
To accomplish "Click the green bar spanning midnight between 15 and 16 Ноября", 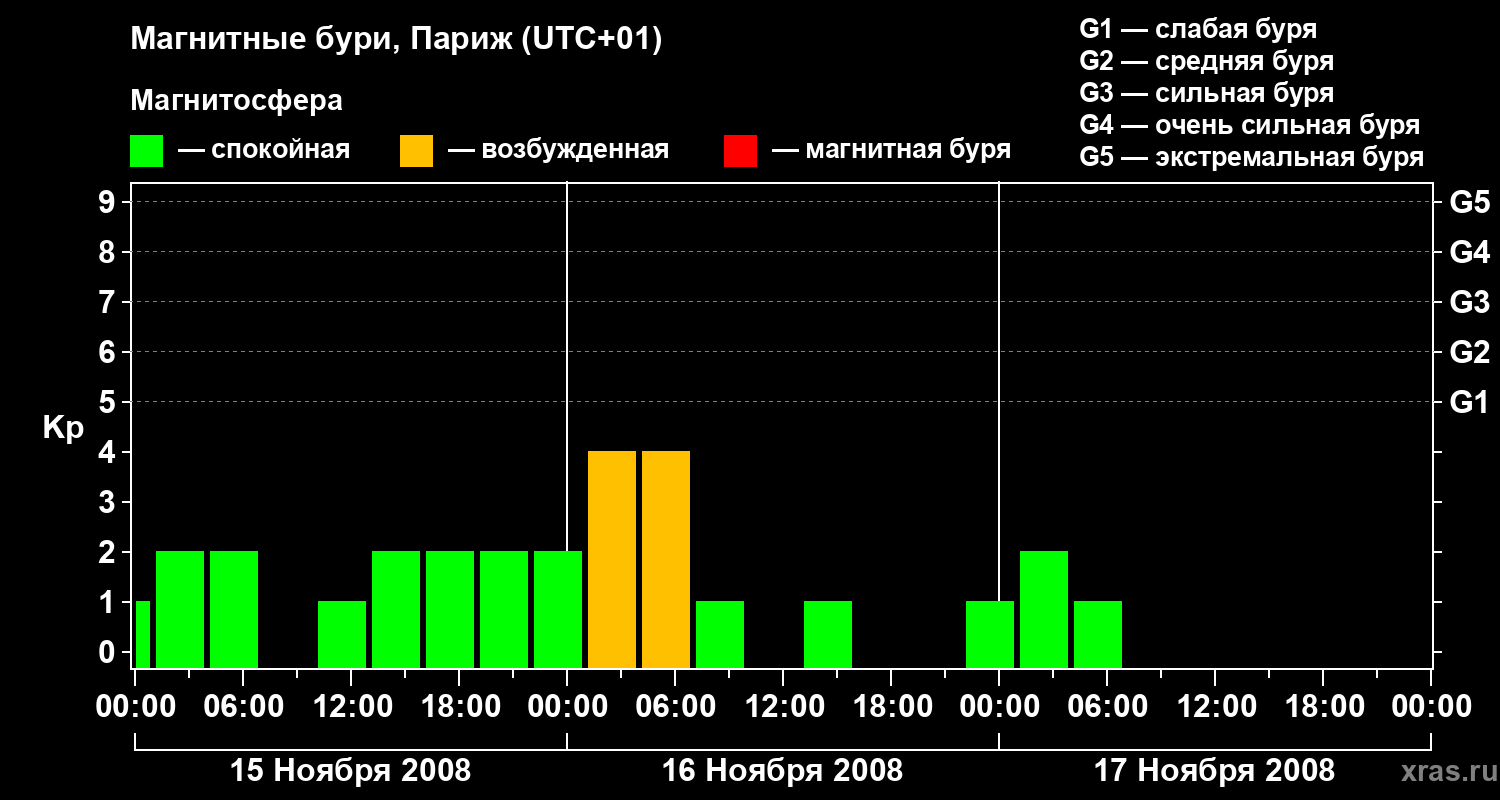I will pos(558,609).
